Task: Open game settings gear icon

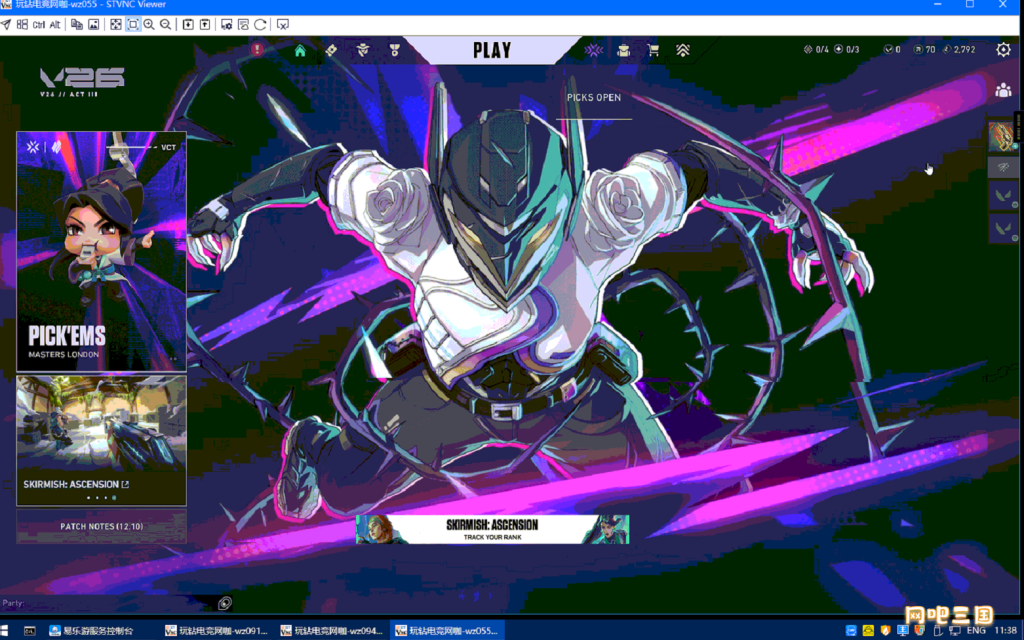Action: click(x=1003, y=50)
